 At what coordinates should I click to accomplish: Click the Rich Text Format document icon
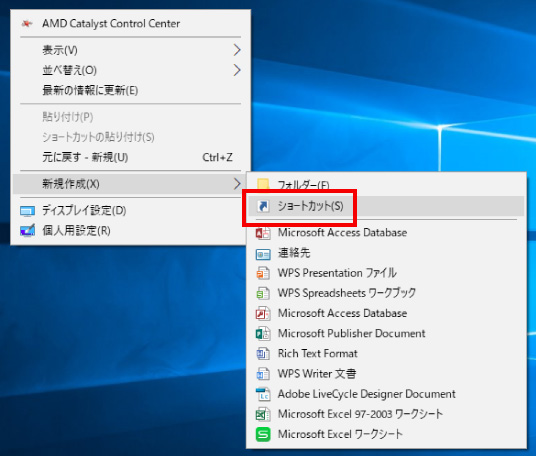[263, 353]
